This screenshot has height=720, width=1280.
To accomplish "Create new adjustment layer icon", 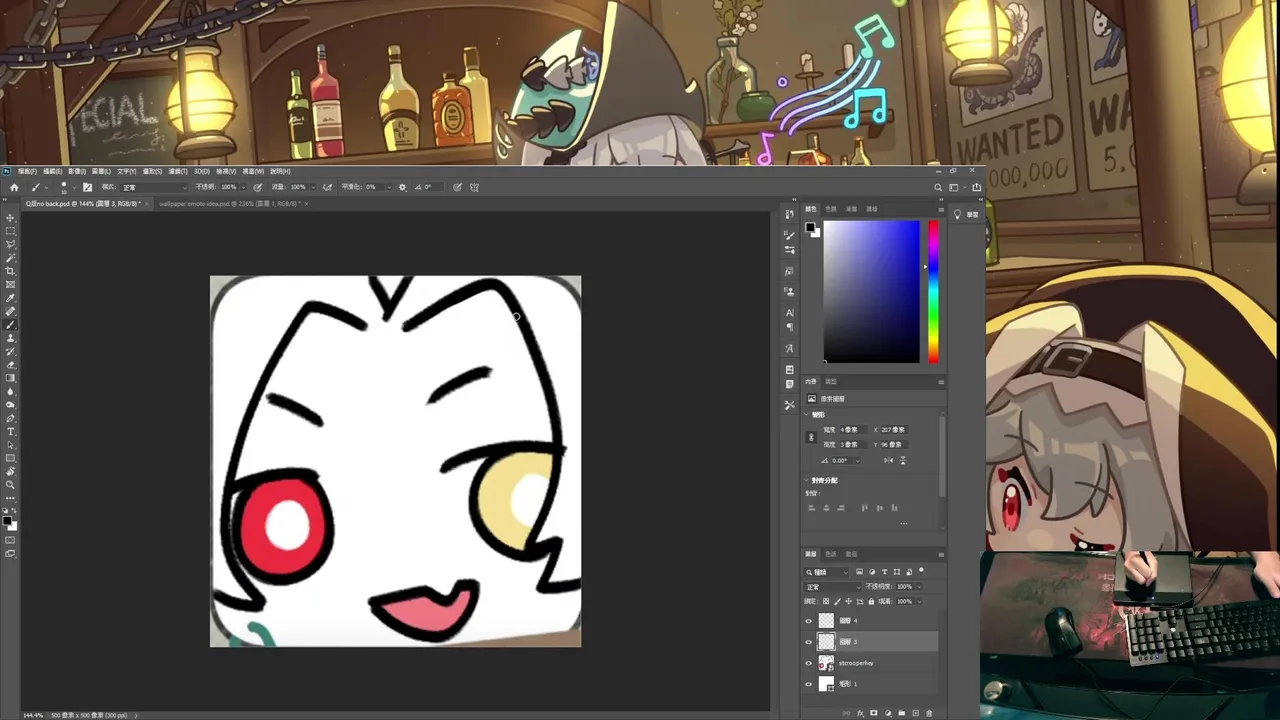I will click(888, 713).
